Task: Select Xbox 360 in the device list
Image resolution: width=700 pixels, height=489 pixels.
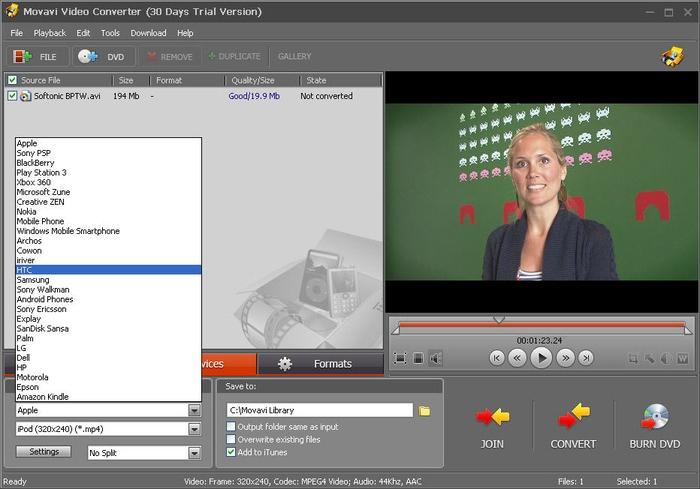Action: coord(108,182)
